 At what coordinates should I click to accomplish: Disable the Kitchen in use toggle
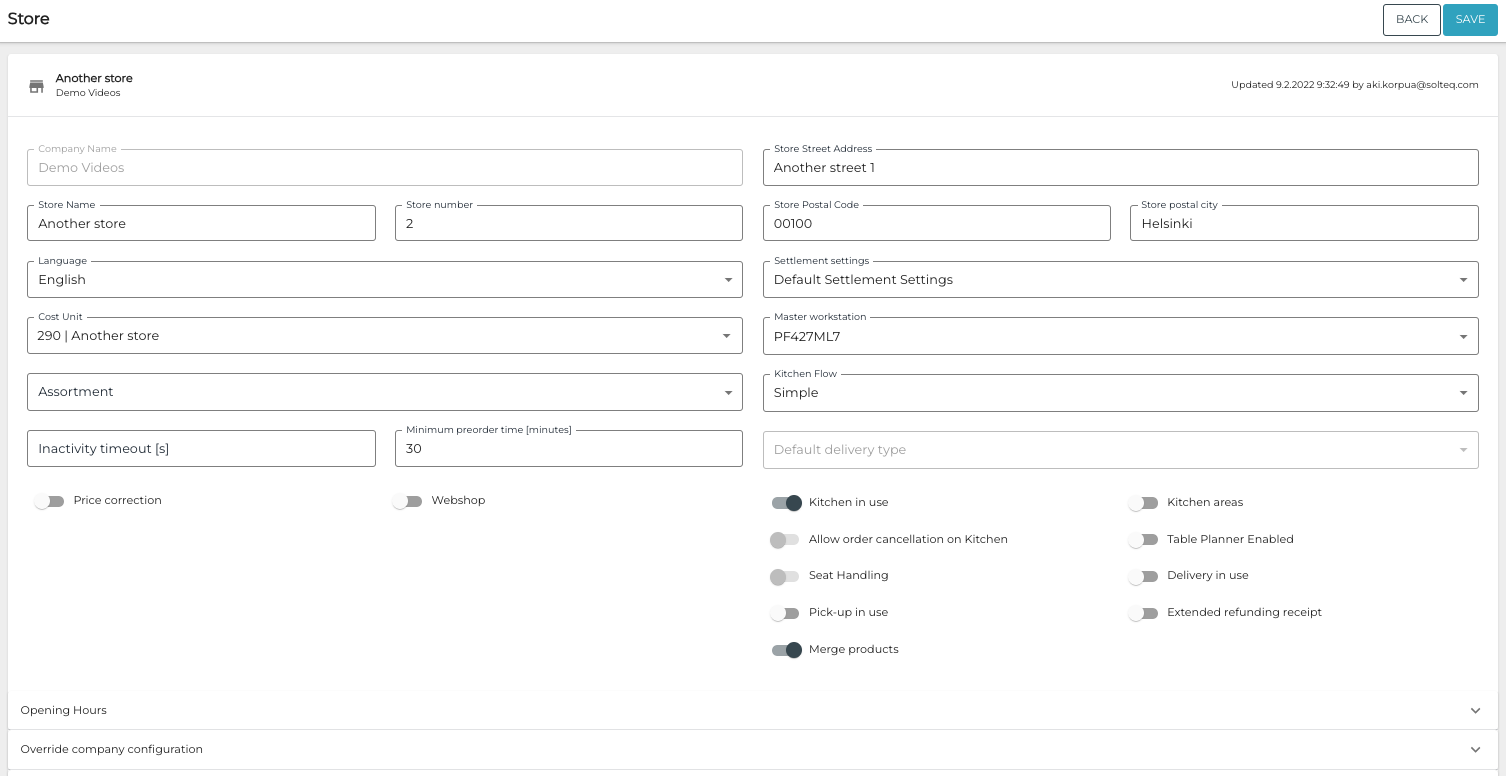[786, 503]
